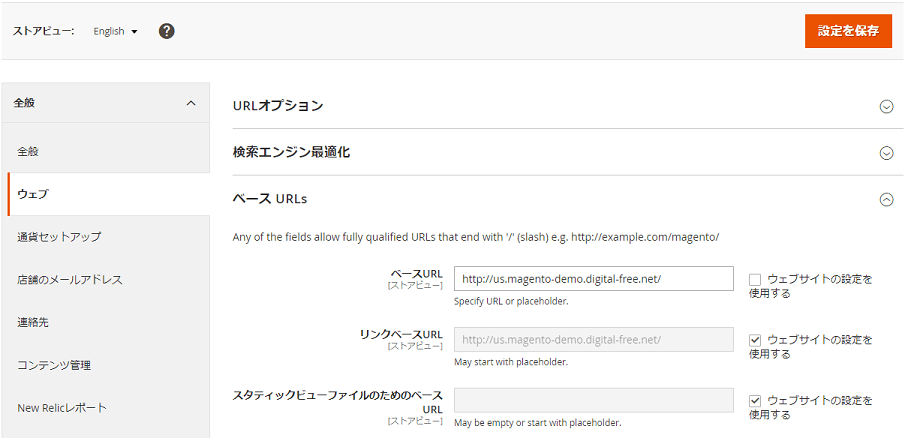The height and width of the screenshot is (438, 904).
Task: Check use-website-setting box for ベースURL
Action: [x=755, y=279]
